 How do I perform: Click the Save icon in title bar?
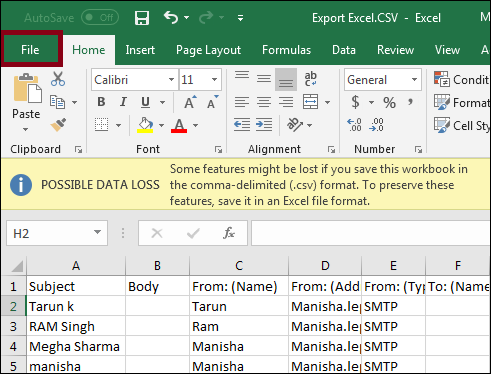point(142,18)
